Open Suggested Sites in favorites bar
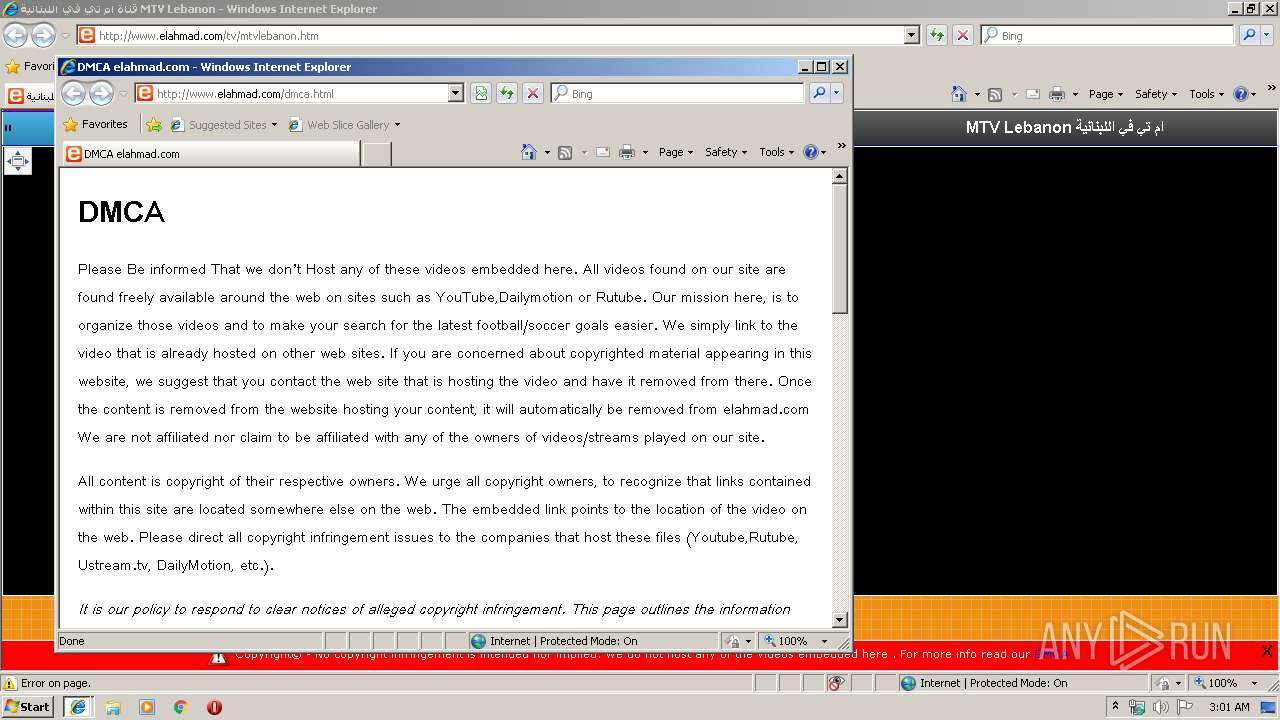The image size is (1280, 720). 223,125
